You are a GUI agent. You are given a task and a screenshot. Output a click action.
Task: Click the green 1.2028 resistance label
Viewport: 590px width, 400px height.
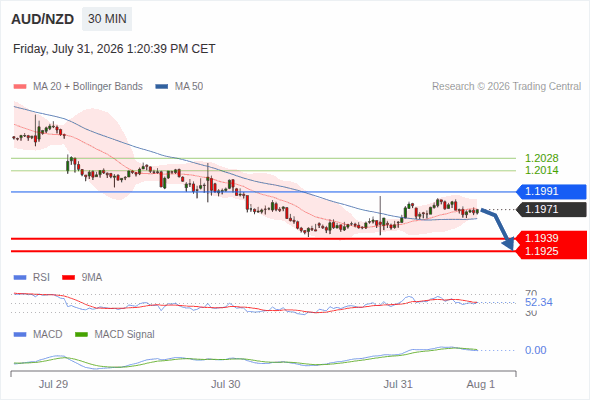coord(541,158)
